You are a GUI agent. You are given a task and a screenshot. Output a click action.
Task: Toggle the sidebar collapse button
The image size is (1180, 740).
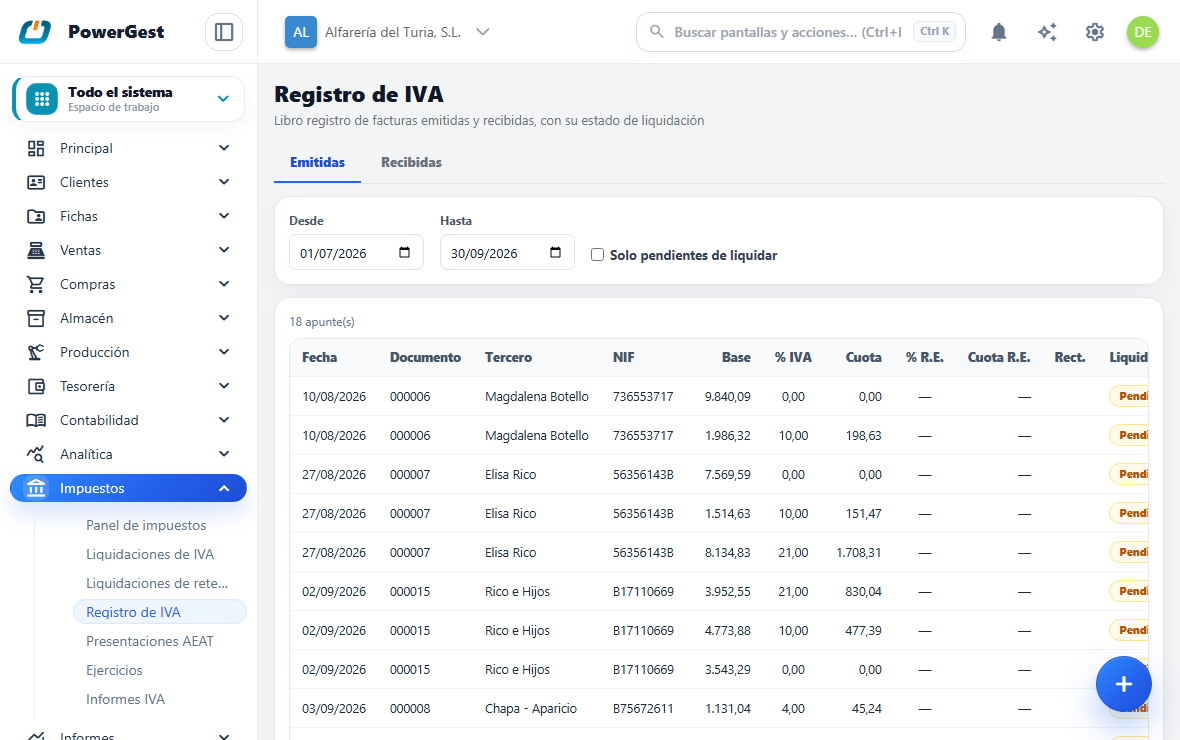[224, 32]
